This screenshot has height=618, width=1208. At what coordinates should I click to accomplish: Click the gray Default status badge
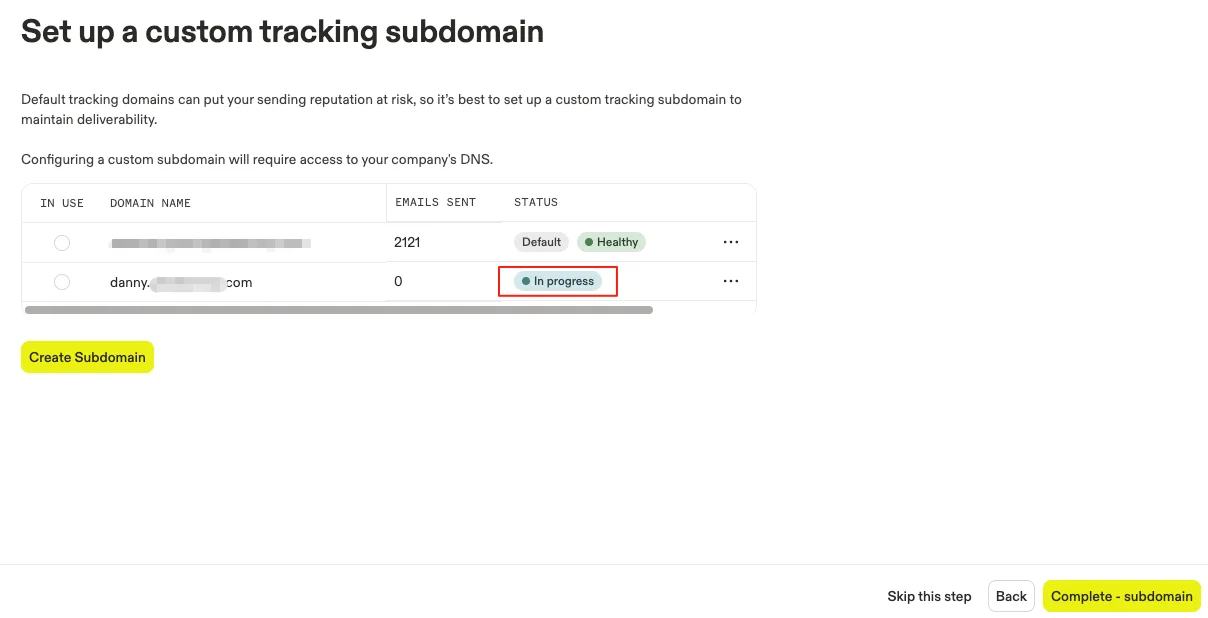[541, 242]
